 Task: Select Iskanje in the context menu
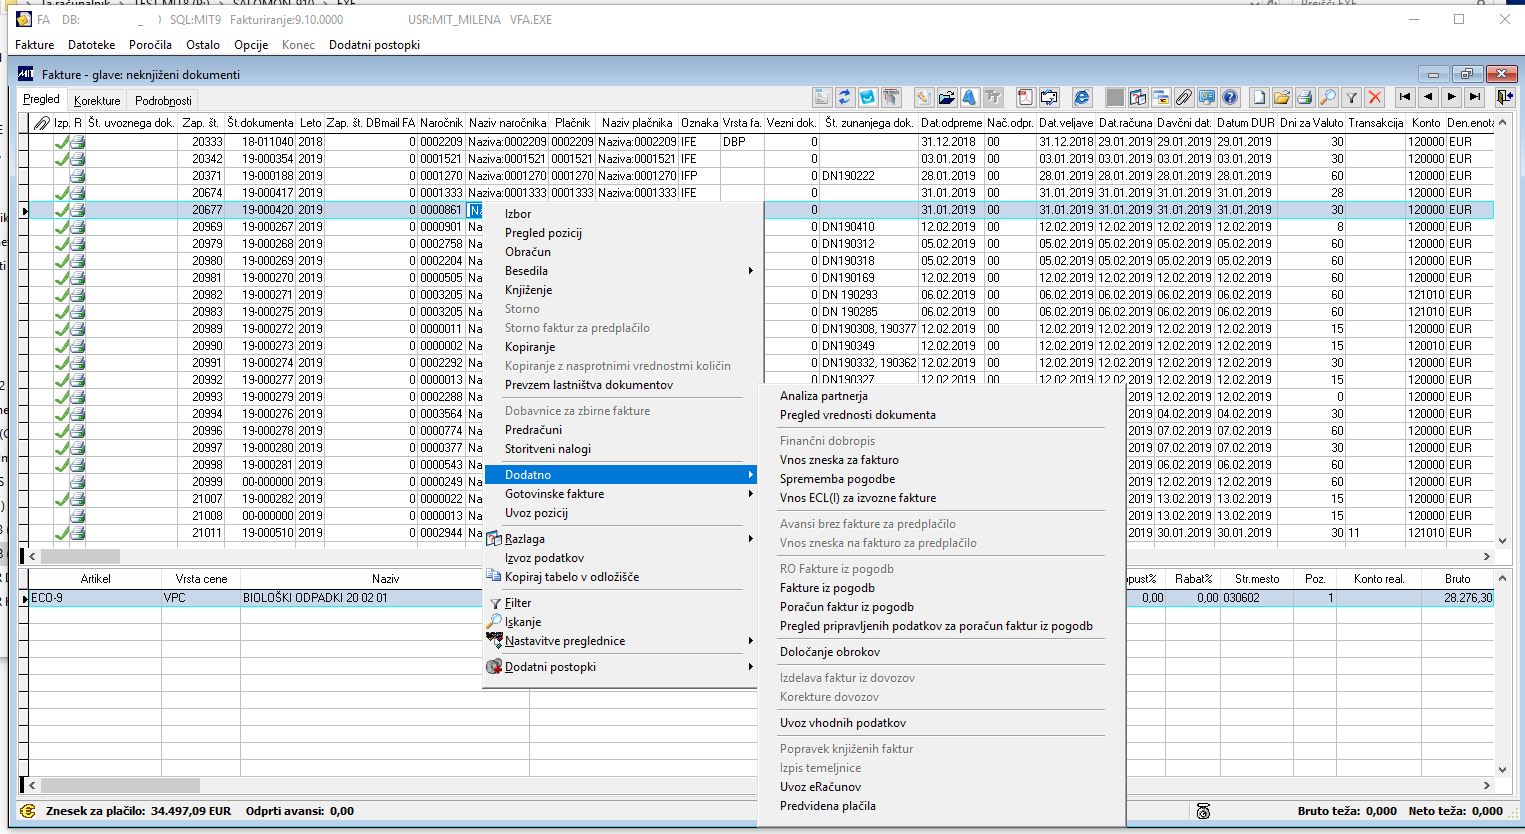522,622
